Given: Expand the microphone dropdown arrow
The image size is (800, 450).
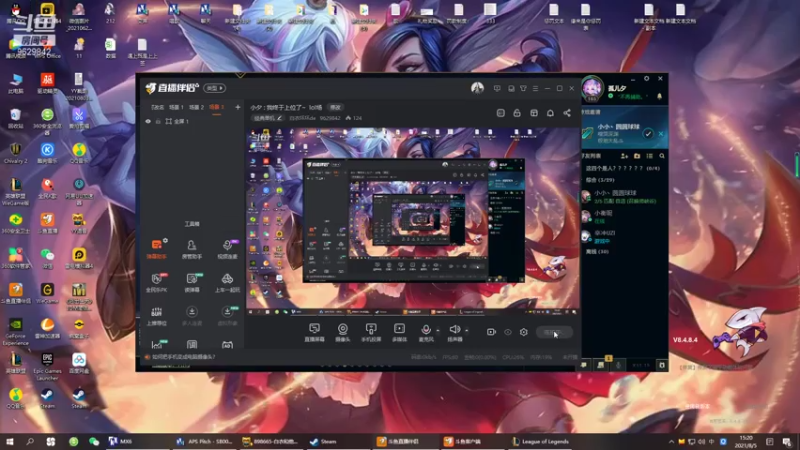Looking at the screenshot, I should [438, 331].
